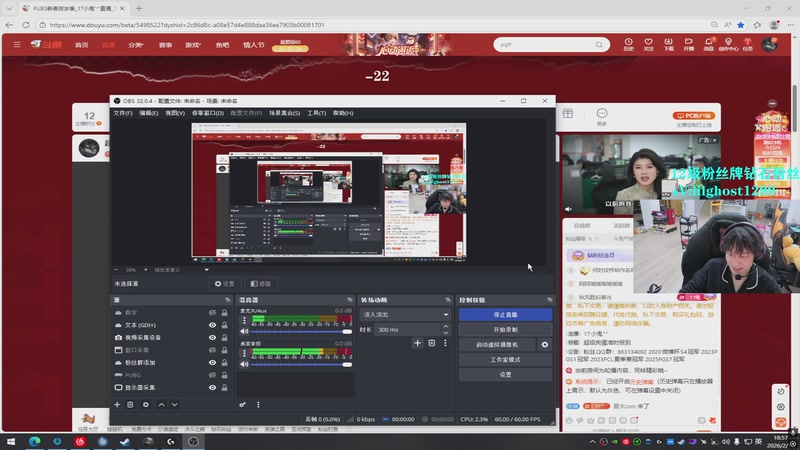Open audio mixer panel options menu

(x=258, y=405)
